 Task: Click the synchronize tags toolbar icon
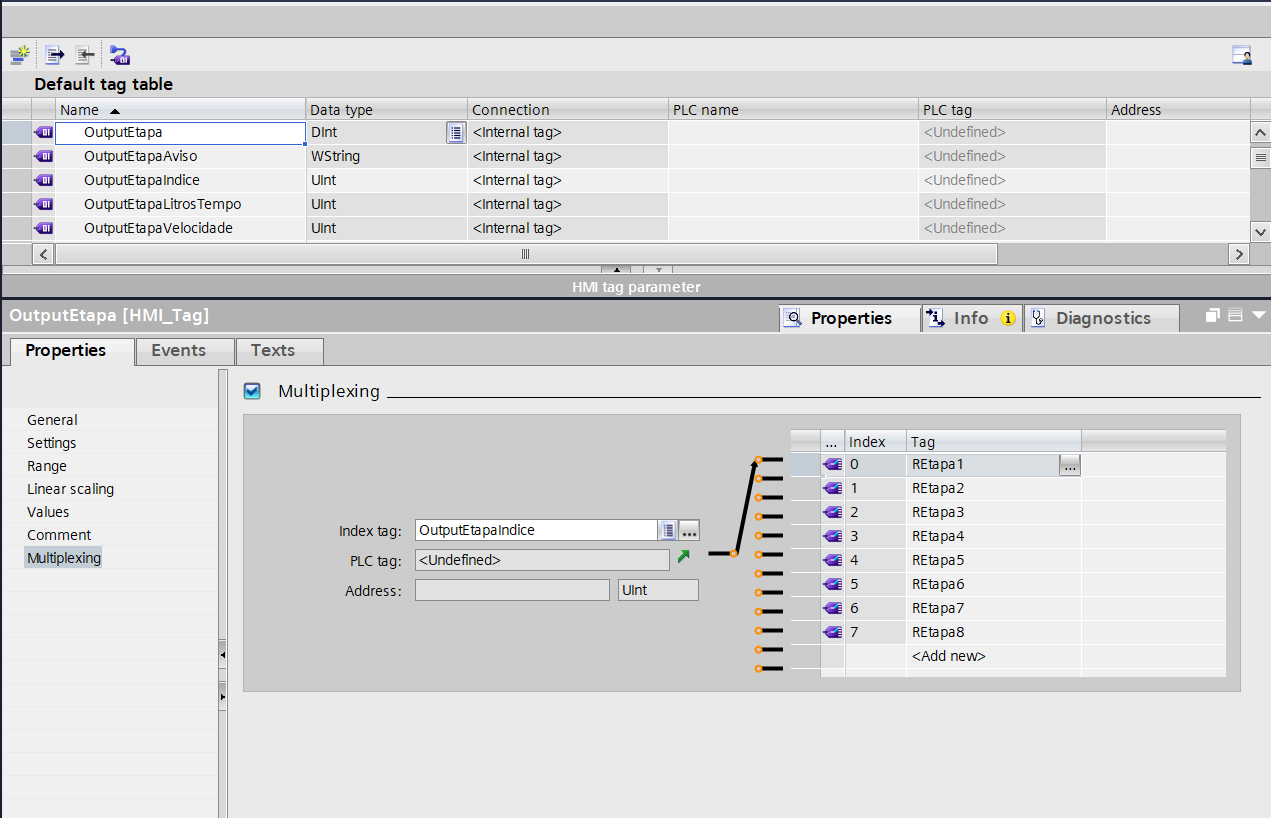120,56
